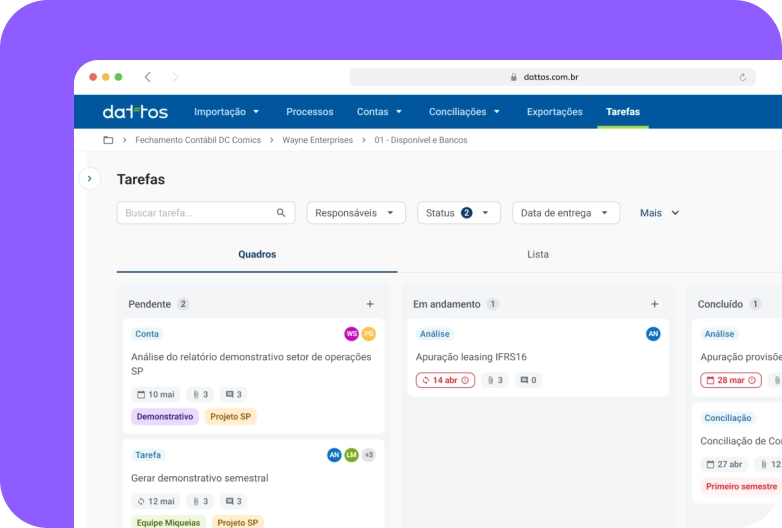This screenshot has height=528, width=782.
Task: Open task Análise do relatório demonstrativo
Action: (251, 364)
